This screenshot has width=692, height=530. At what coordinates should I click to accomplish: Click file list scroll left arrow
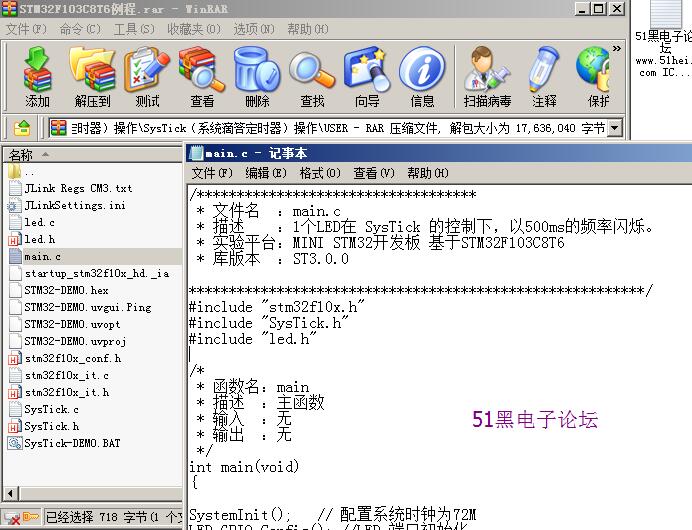tap(11, 493)
